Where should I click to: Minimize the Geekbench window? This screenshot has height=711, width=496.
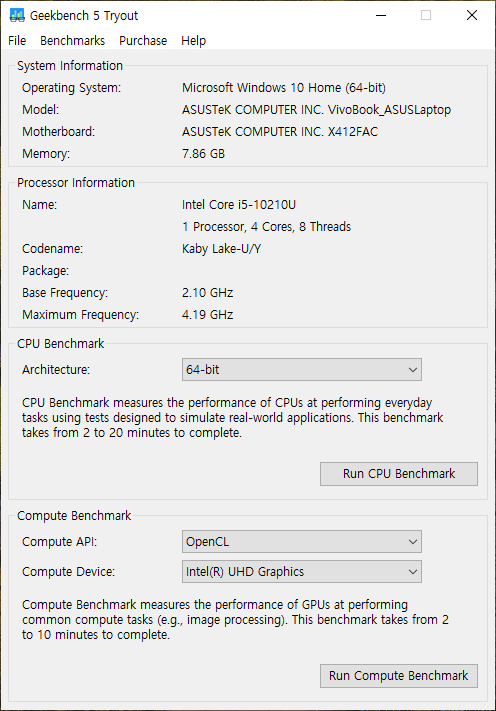381,15
